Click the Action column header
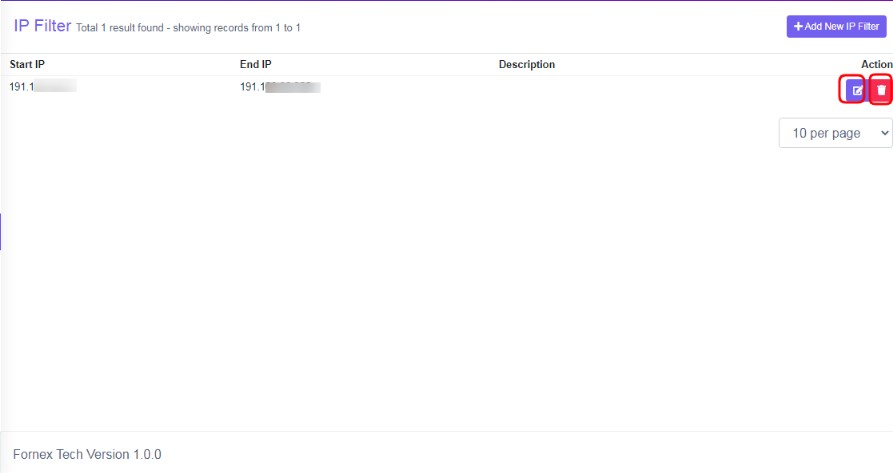 click(876, 64)
